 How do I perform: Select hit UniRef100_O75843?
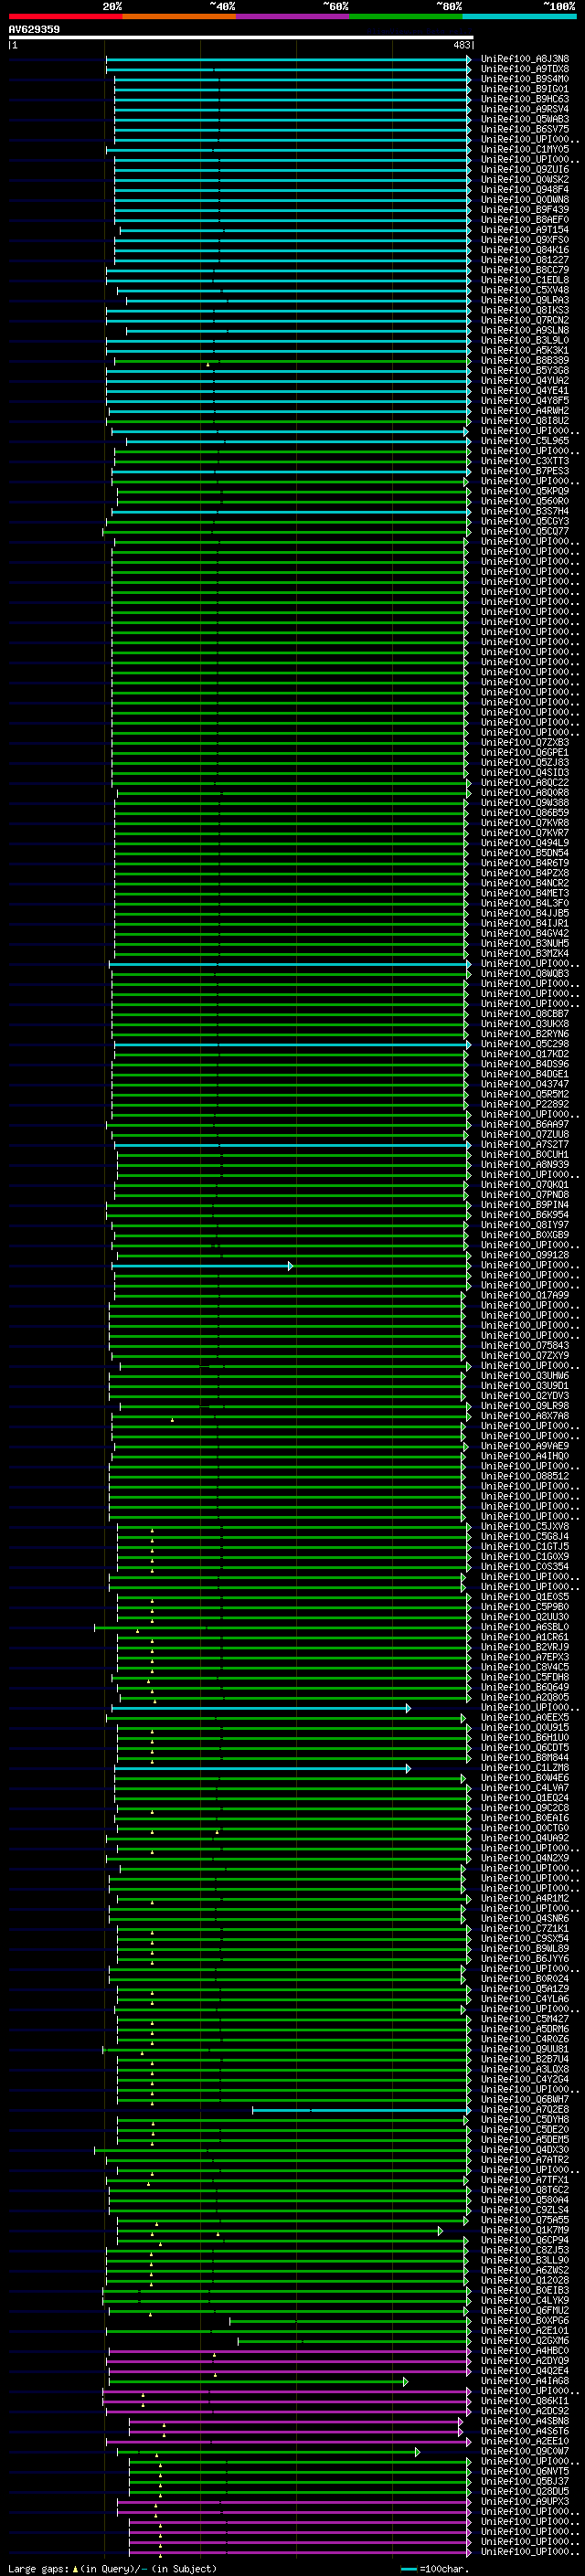pos(525,1345)
